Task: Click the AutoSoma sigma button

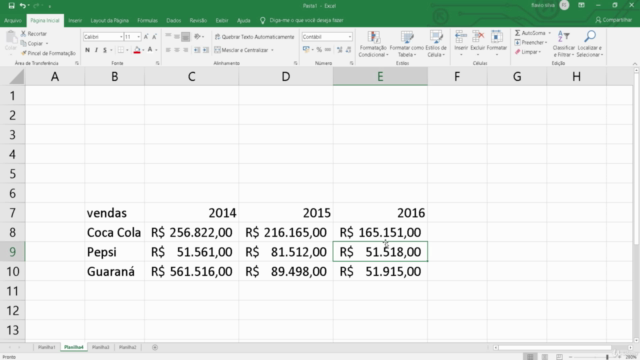Action: (530, 33)
